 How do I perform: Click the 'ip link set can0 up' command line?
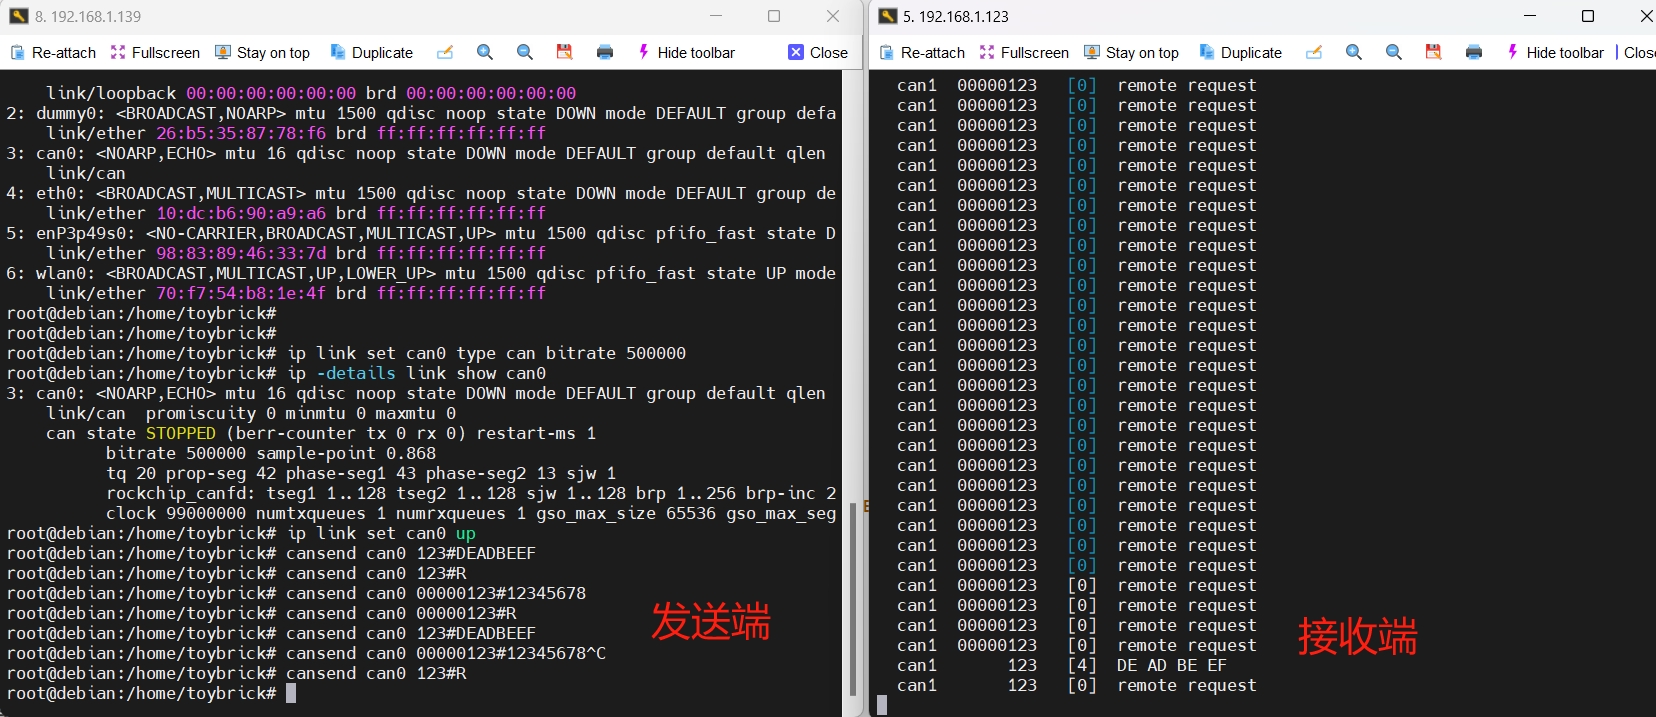(x=381, y=533)
